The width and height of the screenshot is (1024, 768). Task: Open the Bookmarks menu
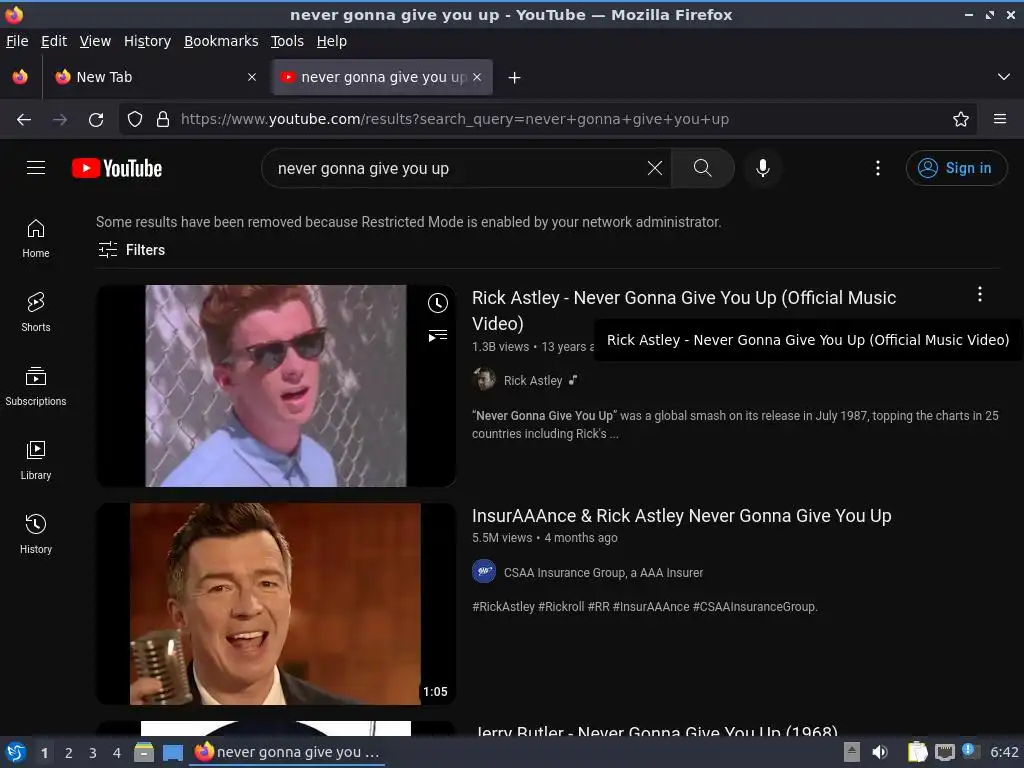pos(221,41)
